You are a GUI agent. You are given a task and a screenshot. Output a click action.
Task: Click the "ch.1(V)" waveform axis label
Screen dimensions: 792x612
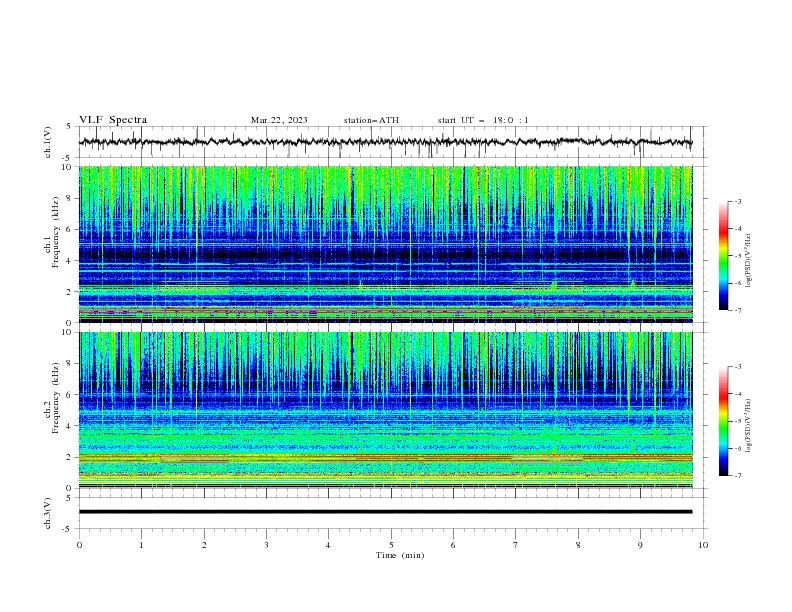pos(48,142)
